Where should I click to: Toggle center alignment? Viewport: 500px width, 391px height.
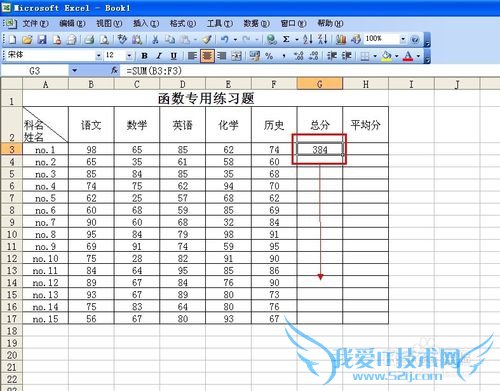pos(207,56)
